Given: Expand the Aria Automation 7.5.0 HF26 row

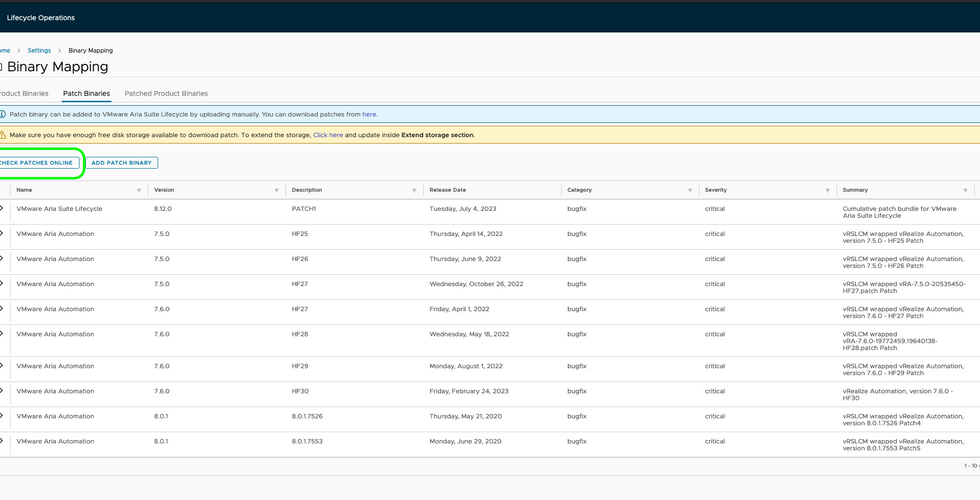Looking at the screenshot, I should [2, 259].
